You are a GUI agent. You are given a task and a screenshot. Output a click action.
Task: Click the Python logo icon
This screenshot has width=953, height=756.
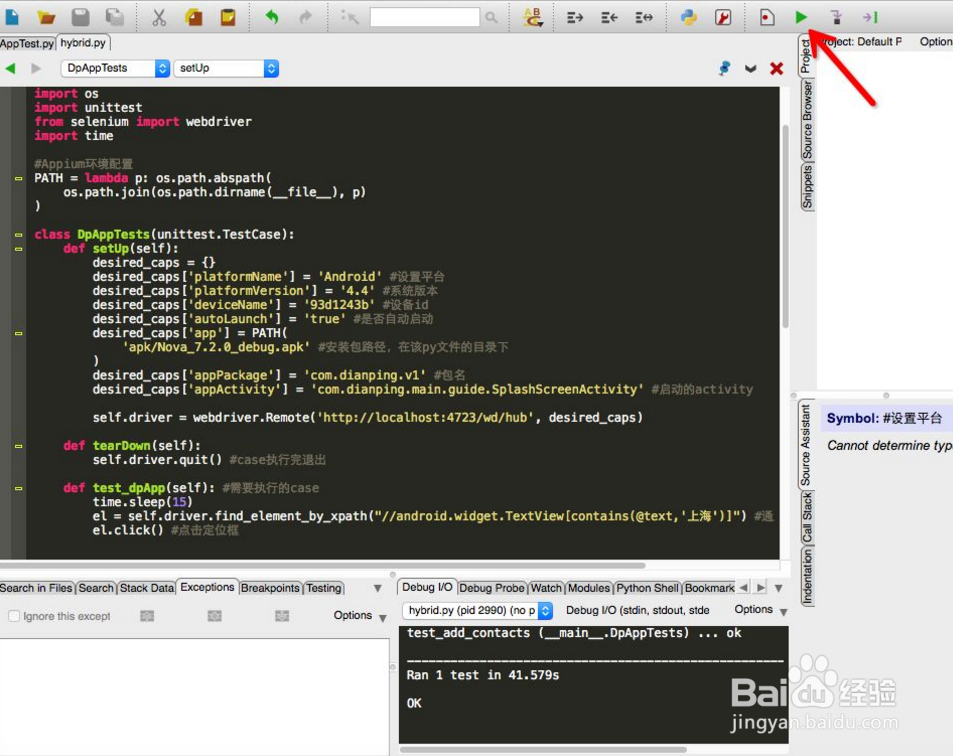click(689, 17)
